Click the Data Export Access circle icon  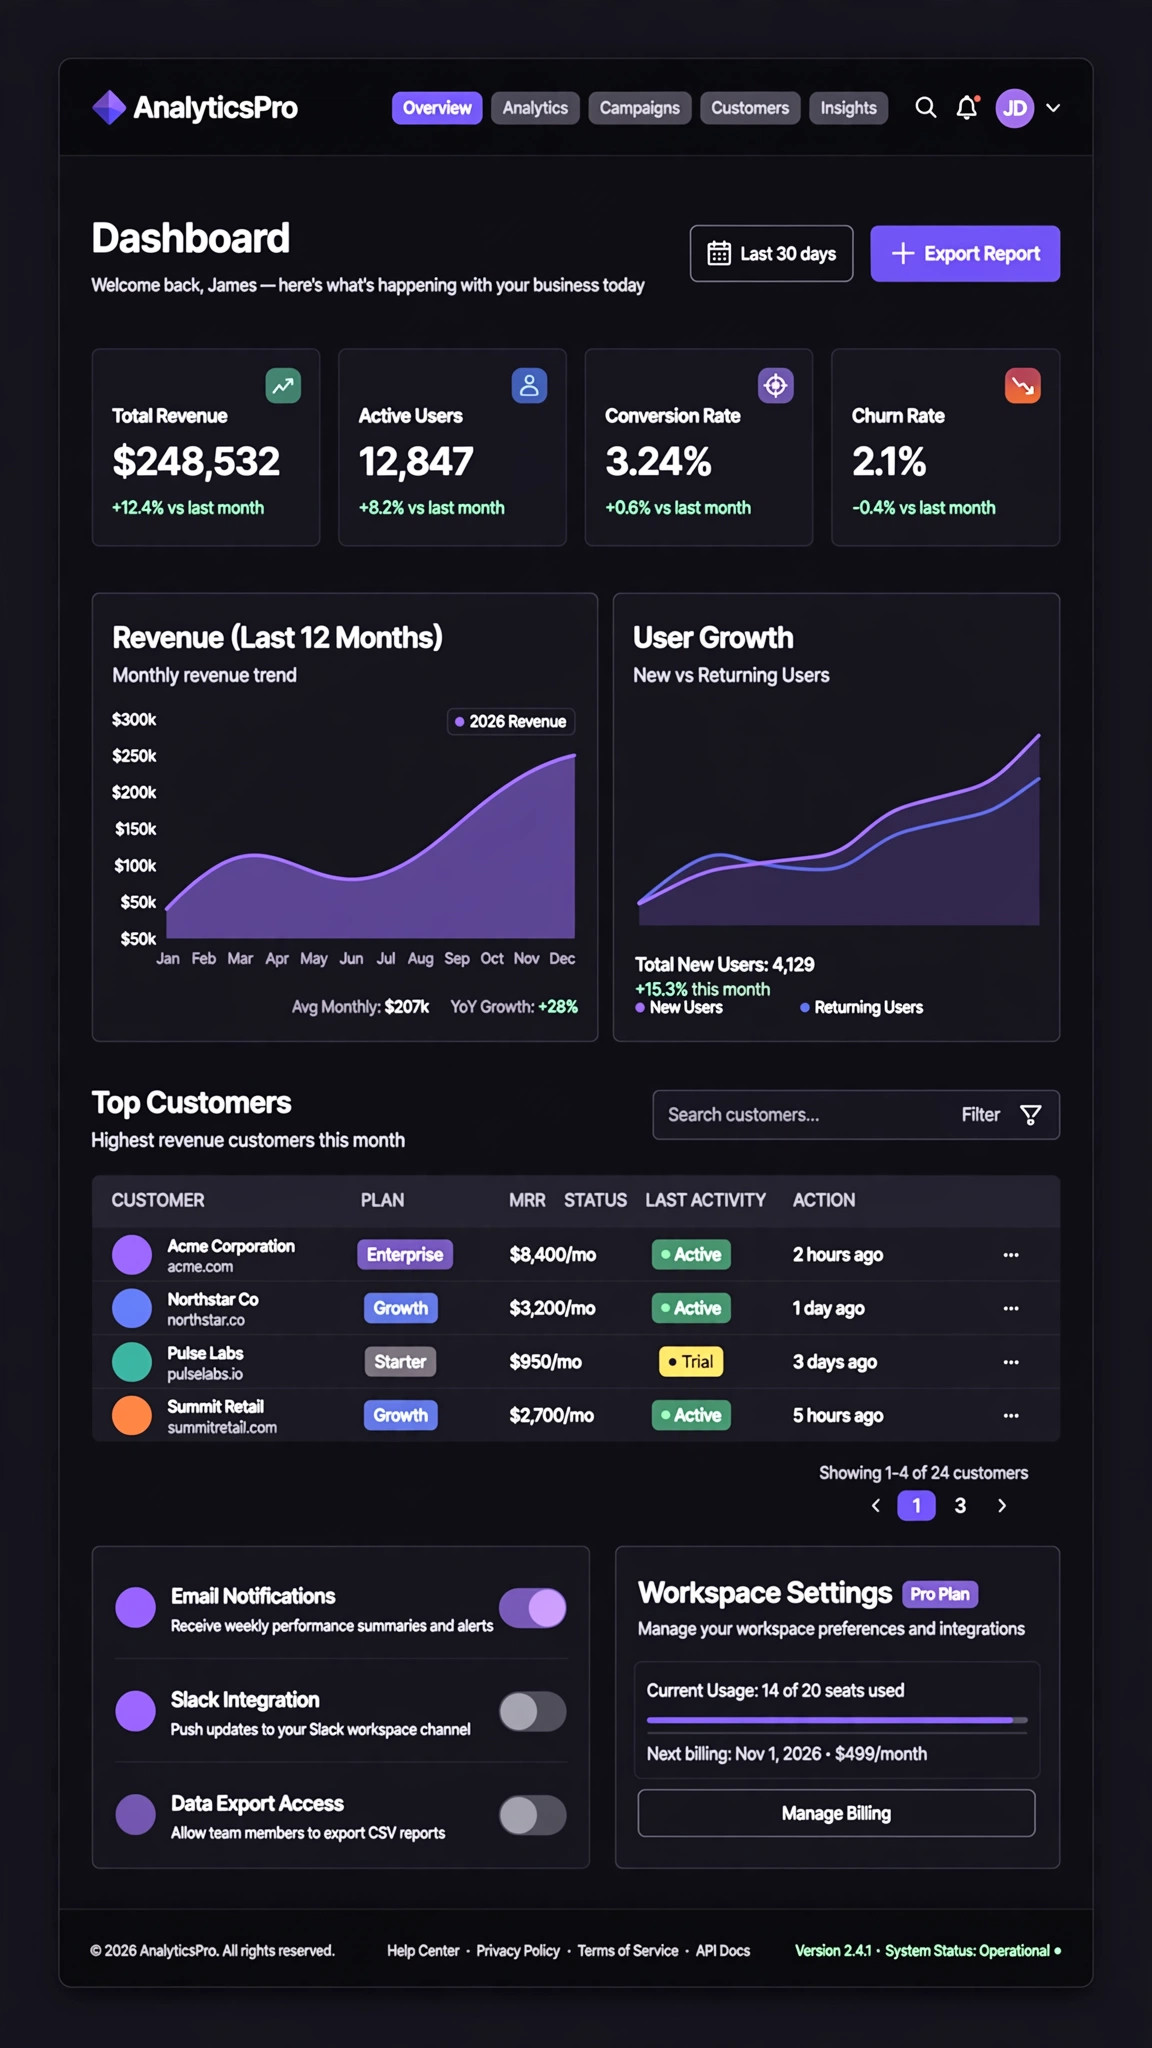click(135, 1815)
